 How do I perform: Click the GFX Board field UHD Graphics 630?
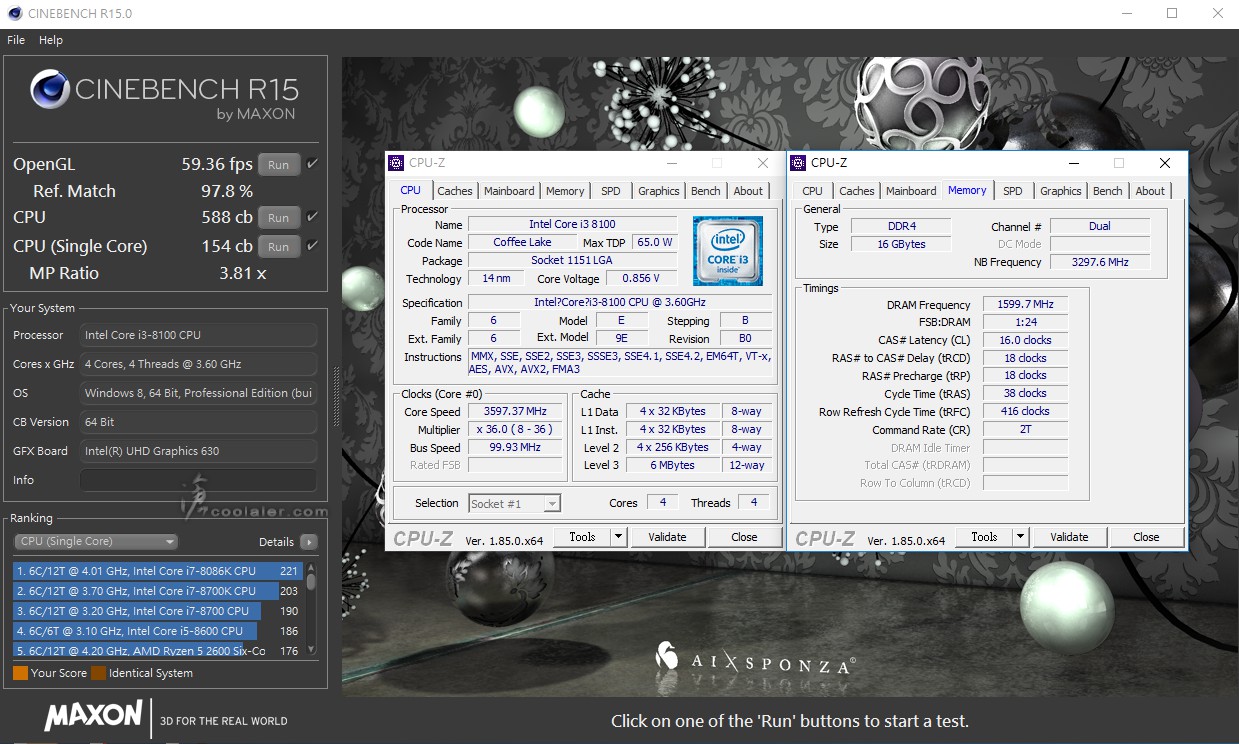click(x=198, y=451)
